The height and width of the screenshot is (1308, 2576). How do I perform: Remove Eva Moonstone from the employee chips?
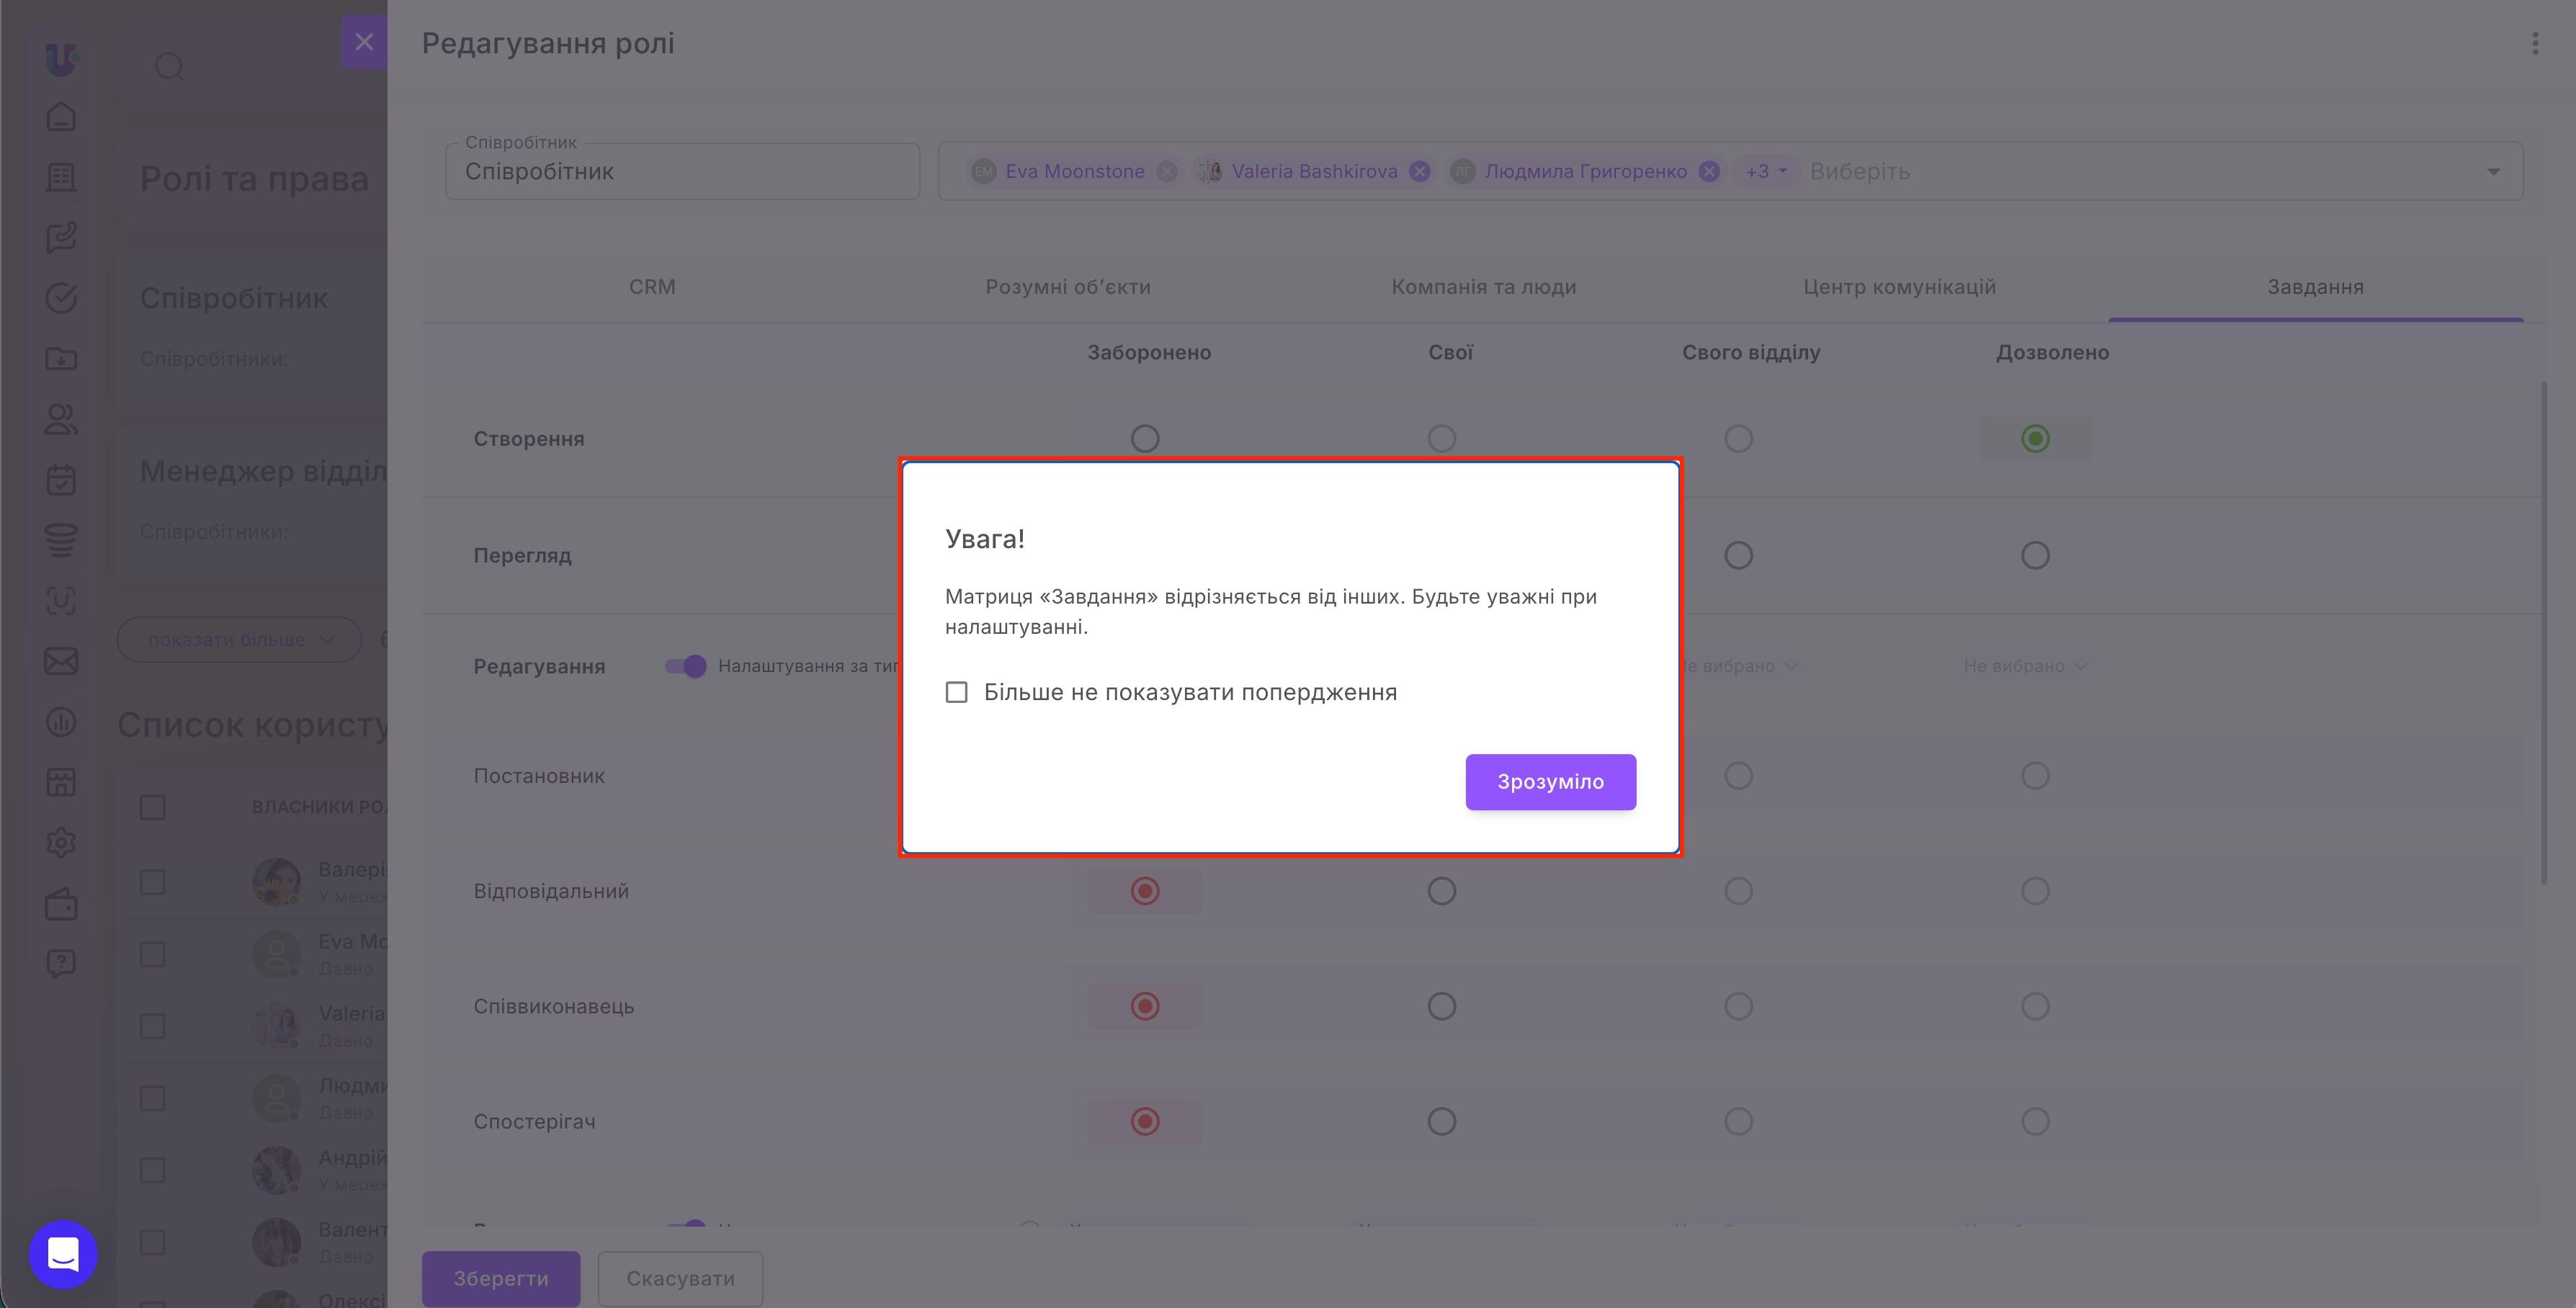(x=1166, y=172)
